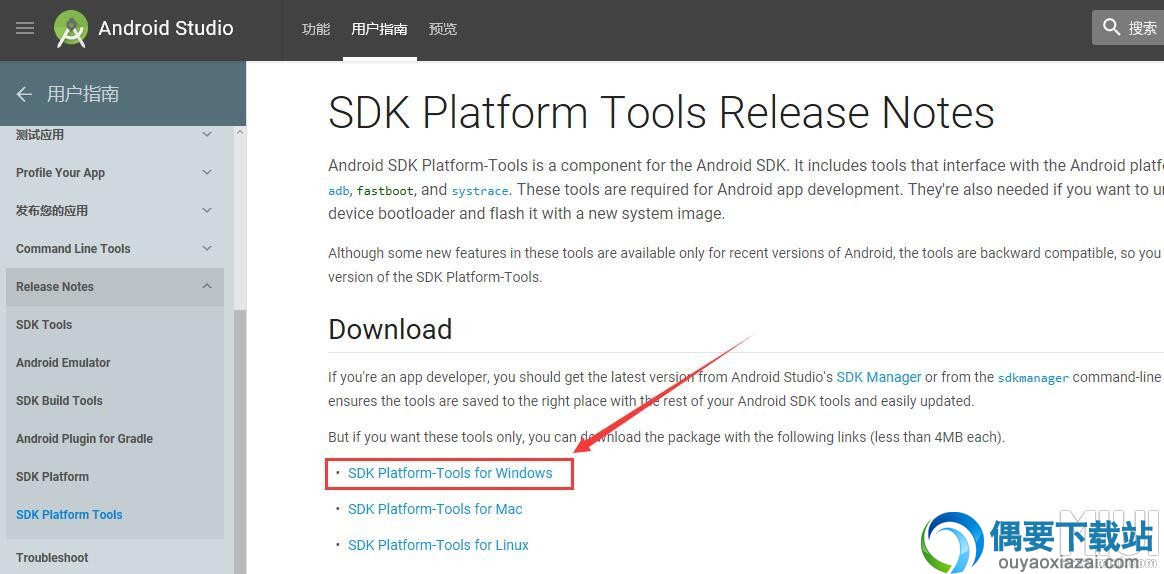Switch to the 预览 tab
The height and width of the screenshot is (574, 1164).
442,30
